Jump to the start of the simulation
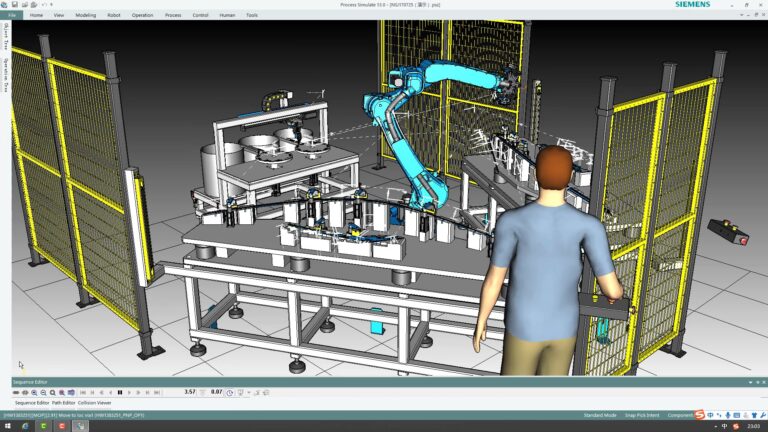Image resolution: width=768 pixels, height=432 pixels. pos(83,392)
